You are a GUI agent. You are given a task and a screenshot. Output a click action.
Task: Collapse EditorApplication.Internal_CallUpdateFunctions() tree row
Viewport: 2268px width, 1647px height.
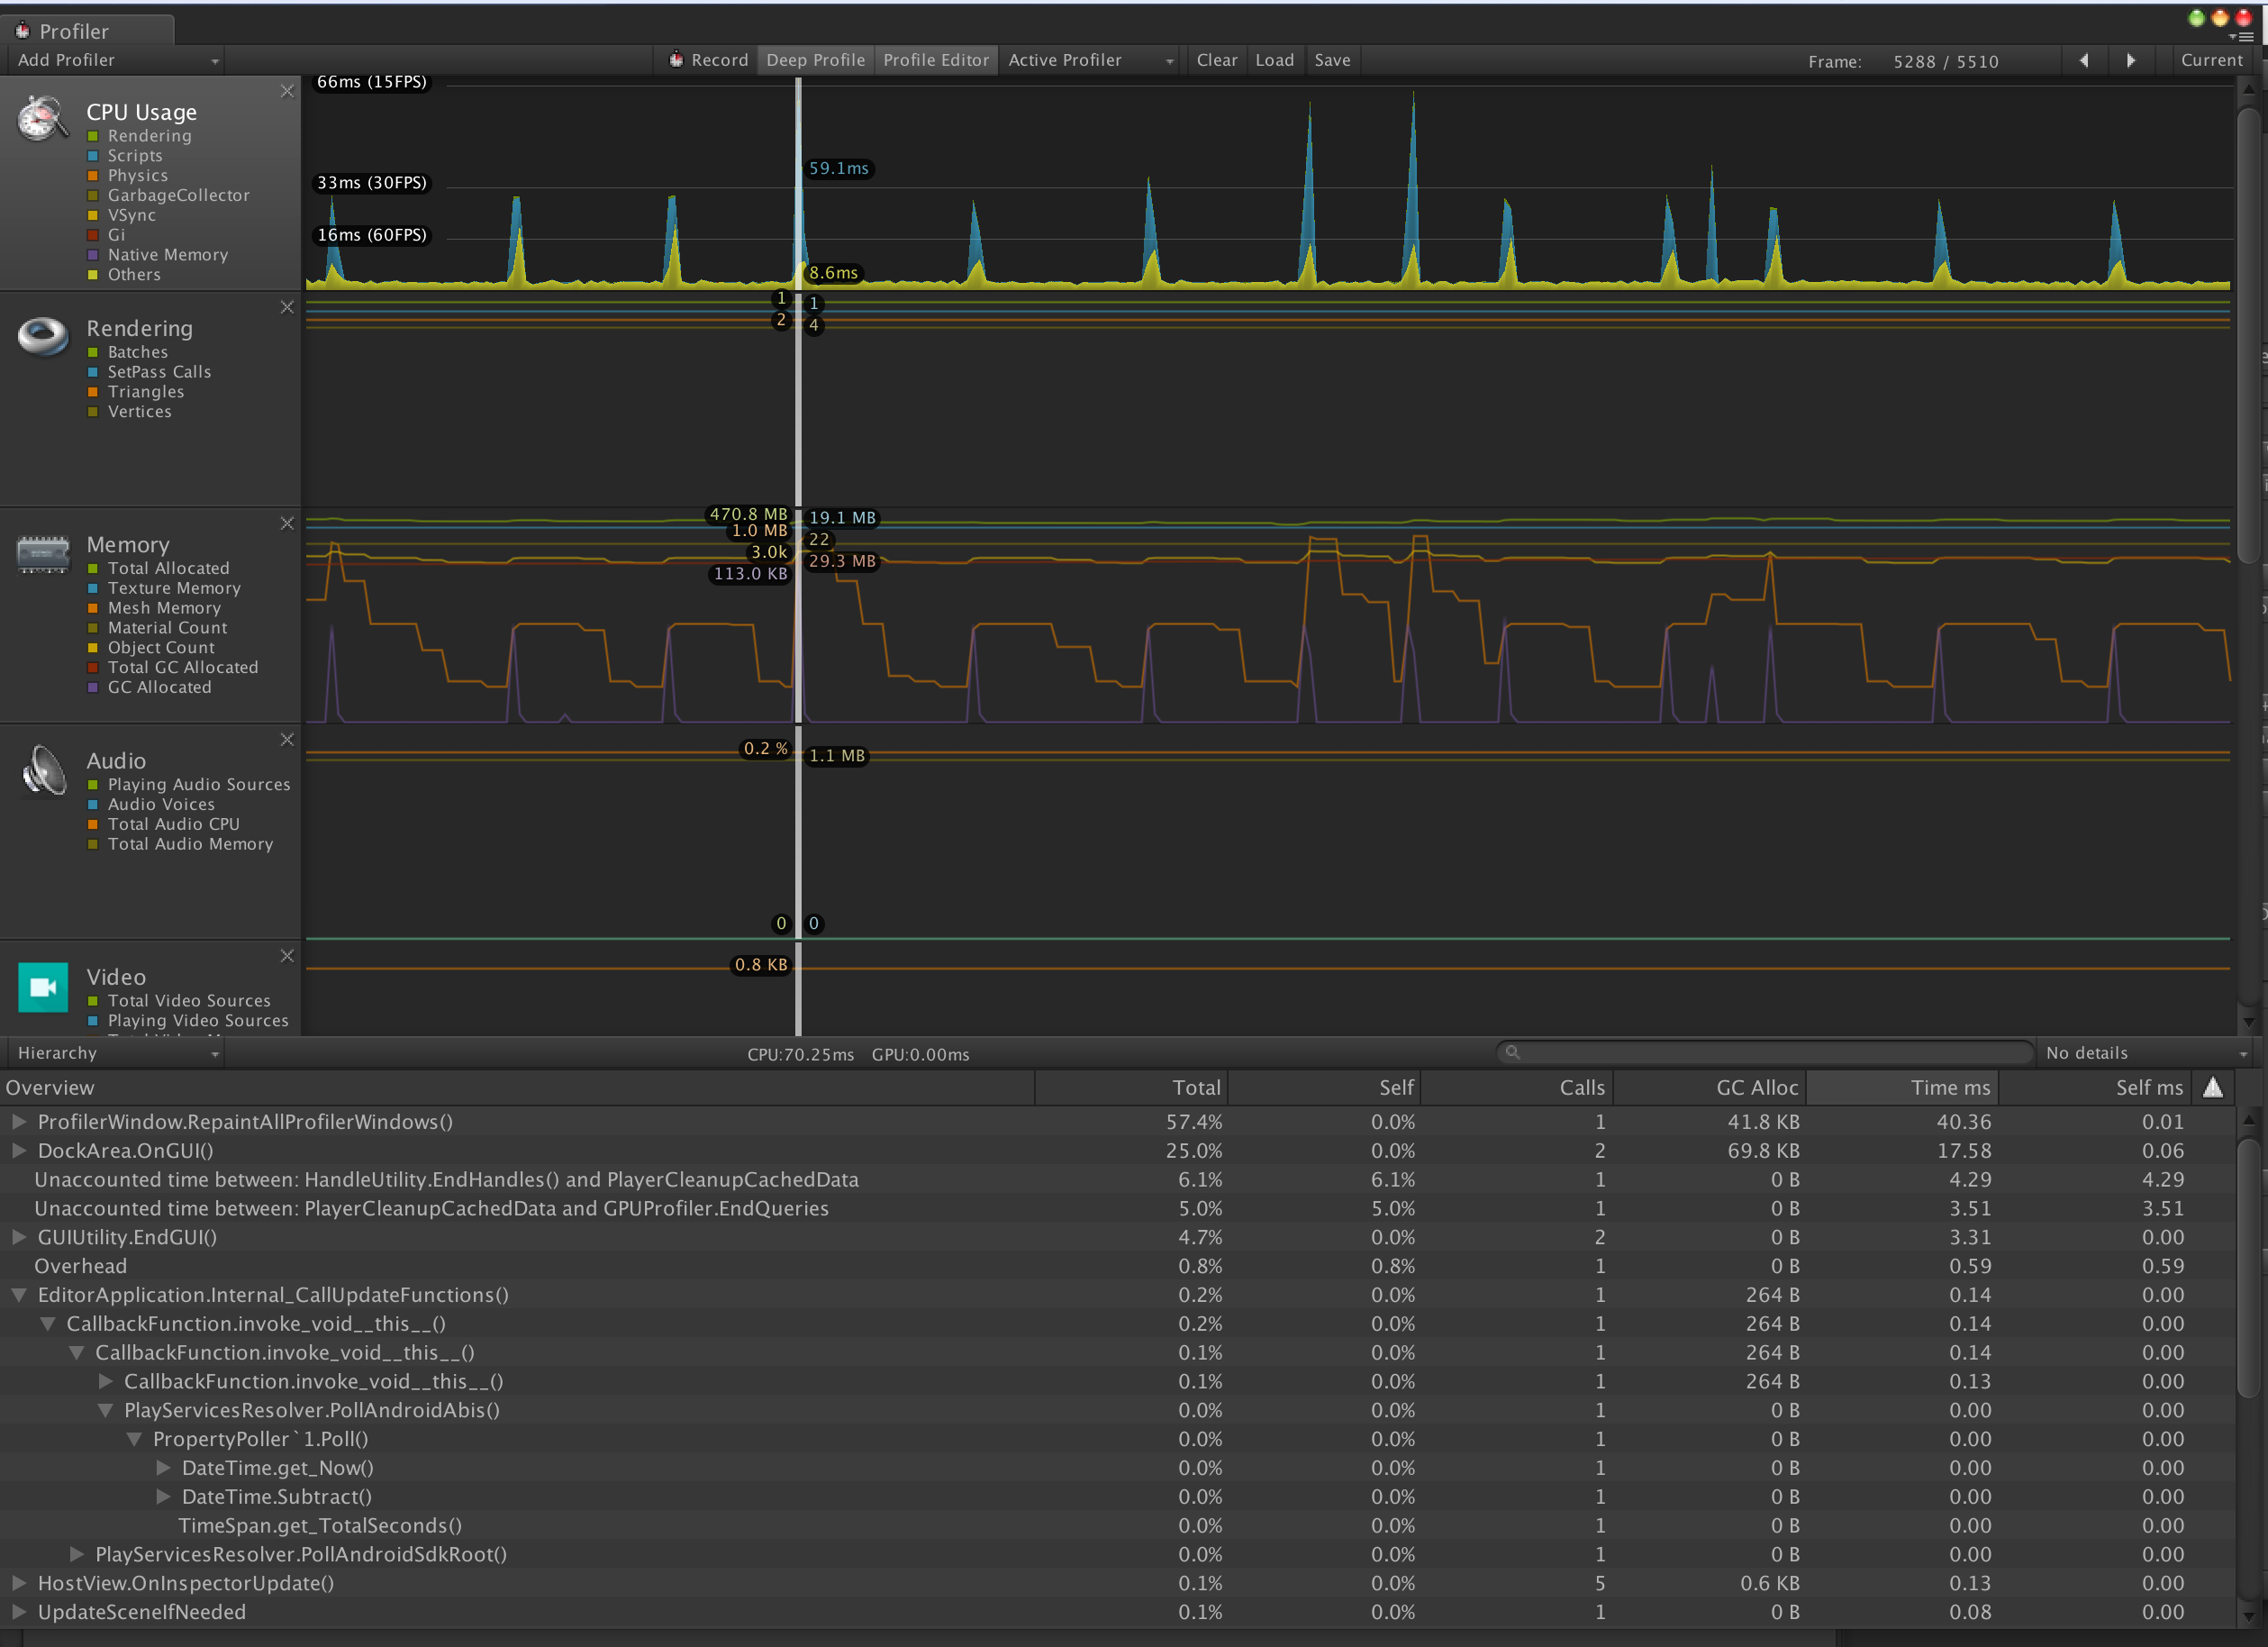pyautogui.click(x=18, y=1295)
